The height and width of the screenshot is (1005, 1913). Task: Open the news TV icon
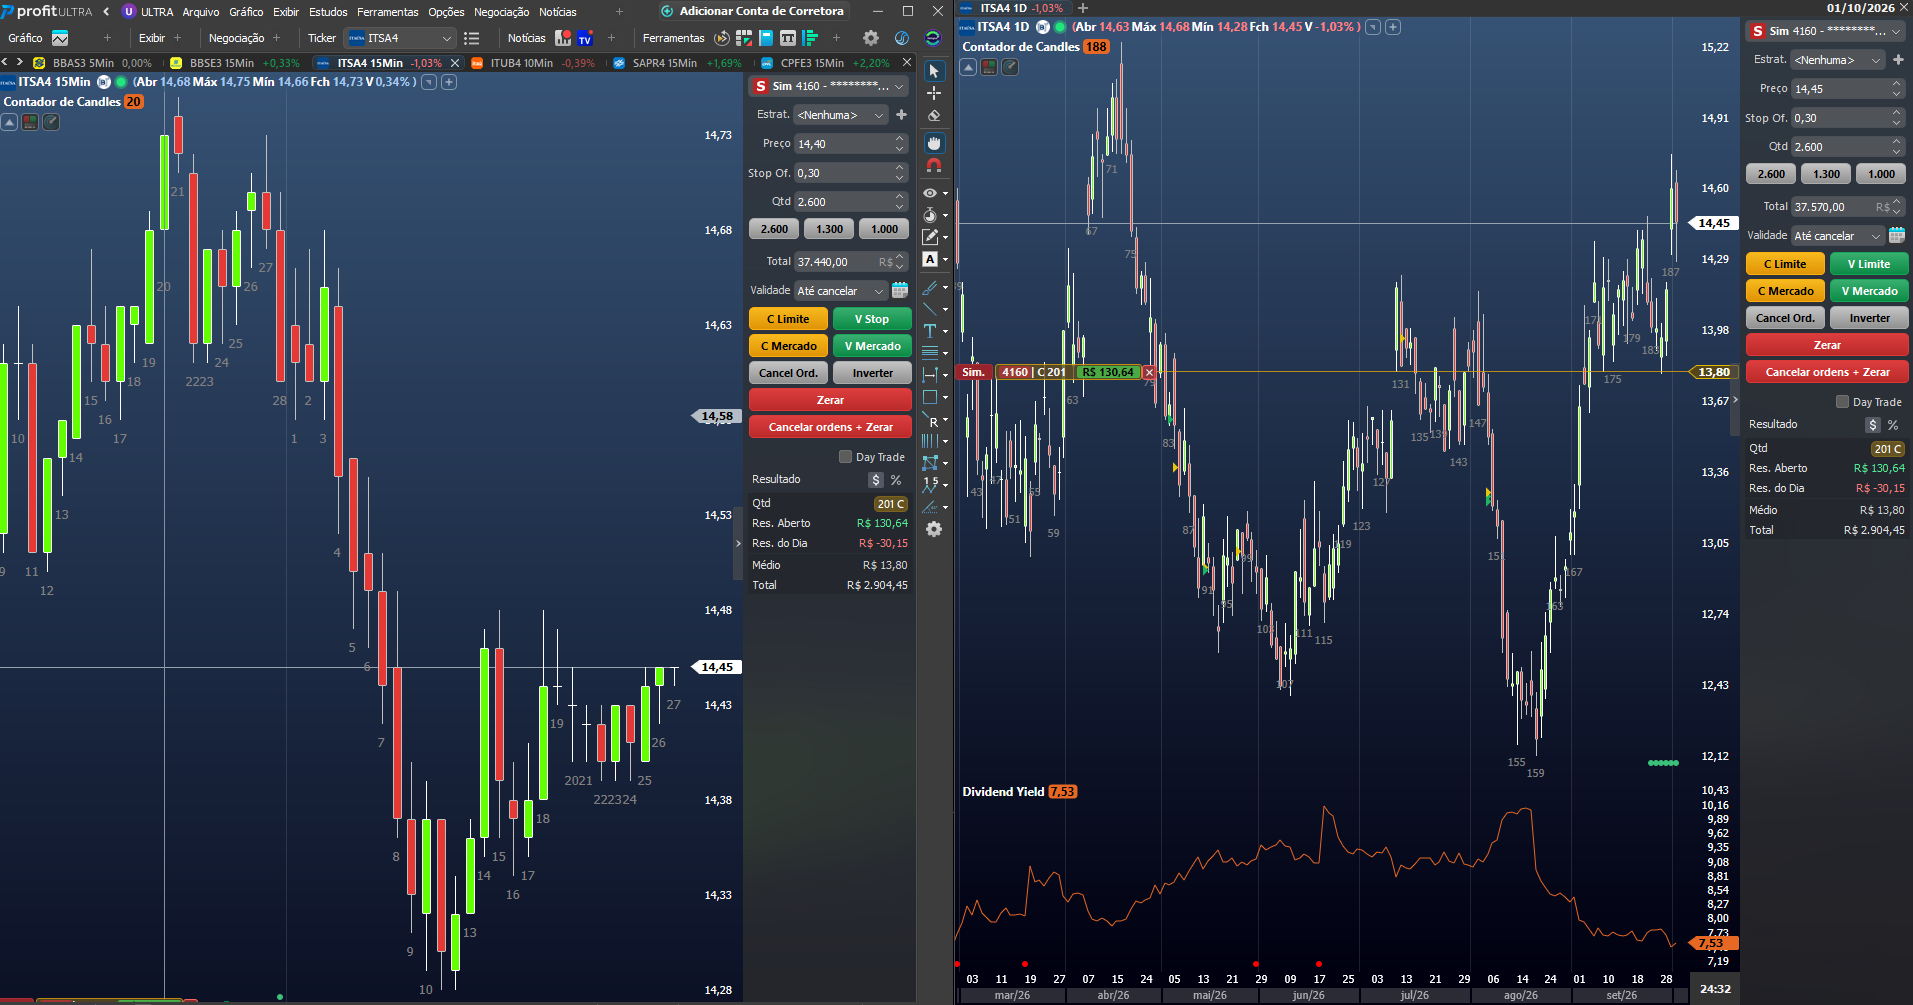coord(586,38)
